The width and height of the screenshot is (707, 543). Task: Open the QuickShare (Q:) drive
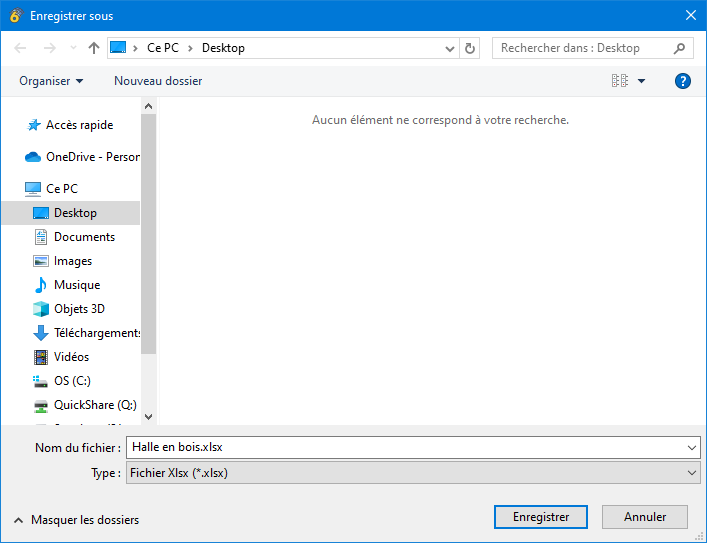click(95, 405)
